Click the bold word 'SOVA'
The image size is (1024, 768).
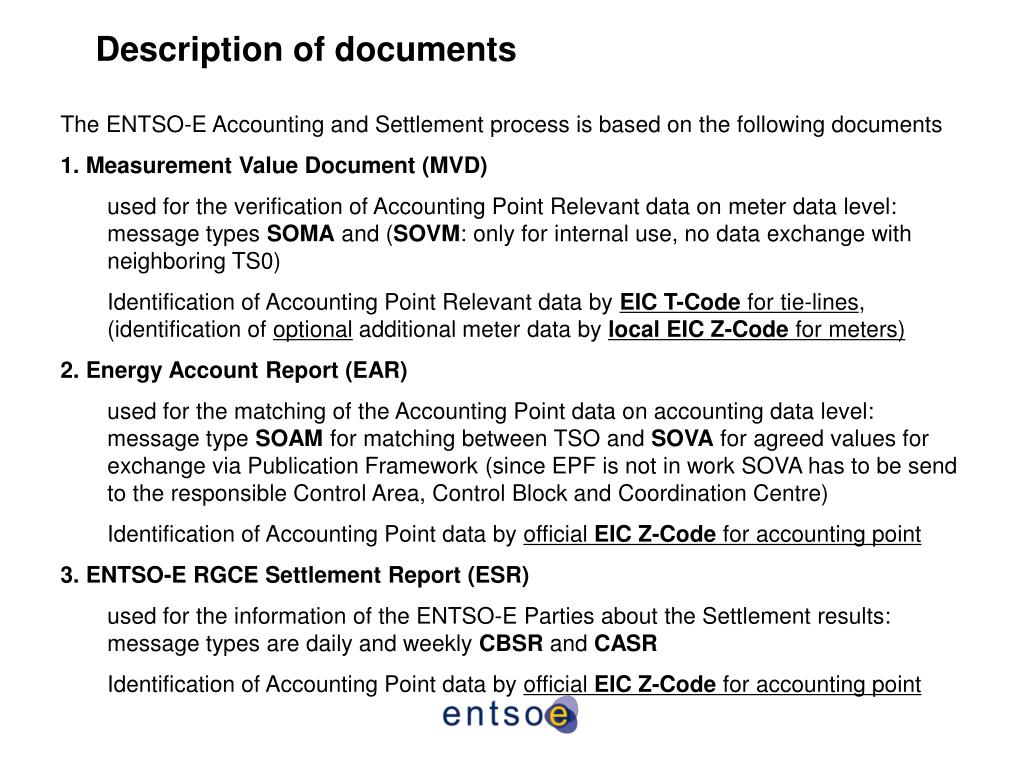[682, 438]
